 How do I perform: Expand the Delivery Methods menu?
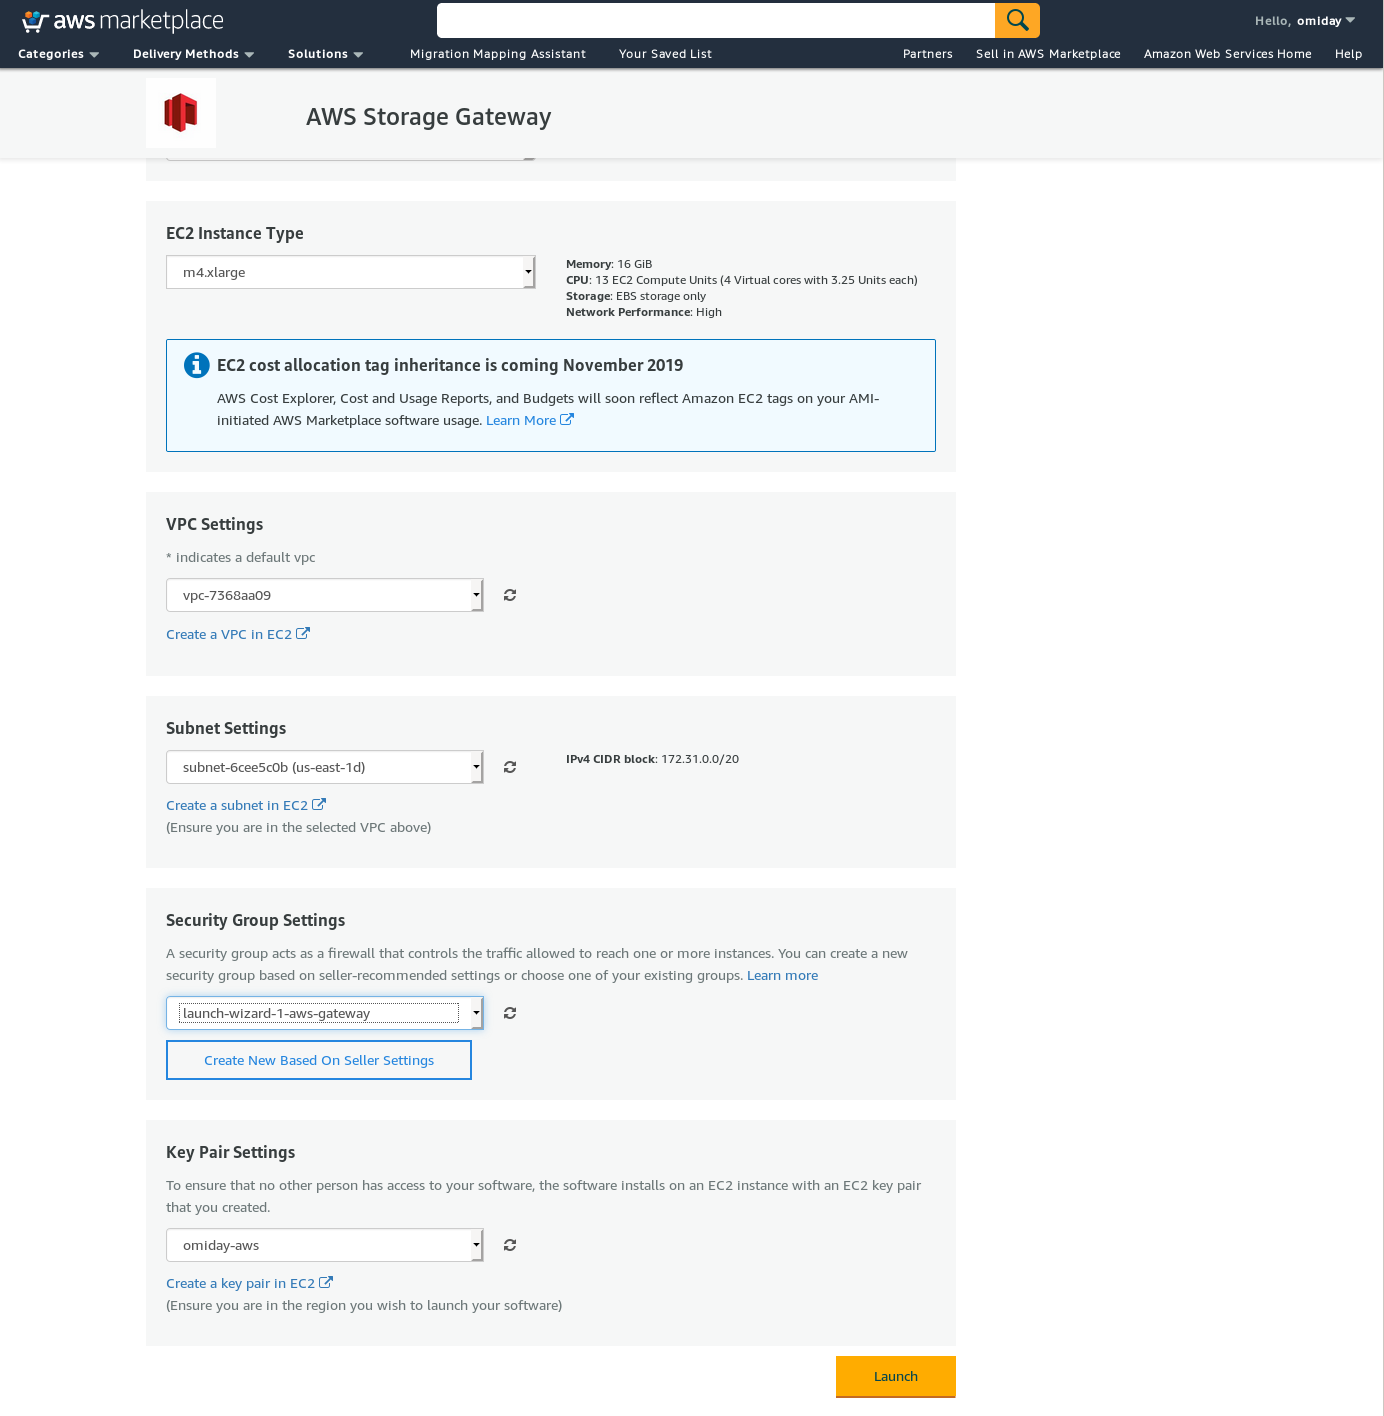point(193,54)
